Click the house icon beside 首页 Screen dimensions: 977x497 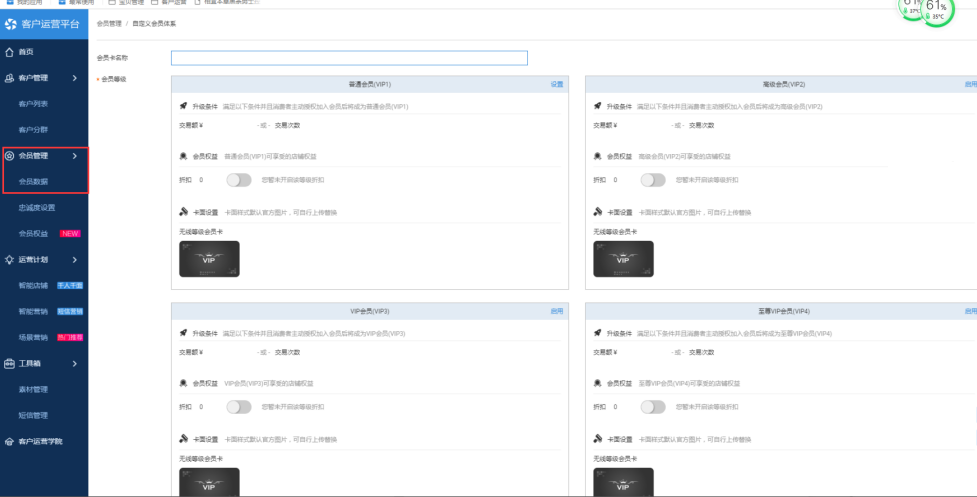pos(9,52)
